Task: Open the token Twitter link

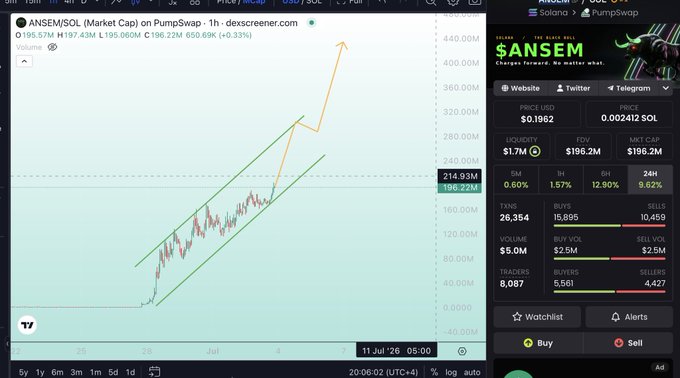Action: pyautogui.click(x=573, y=88)
